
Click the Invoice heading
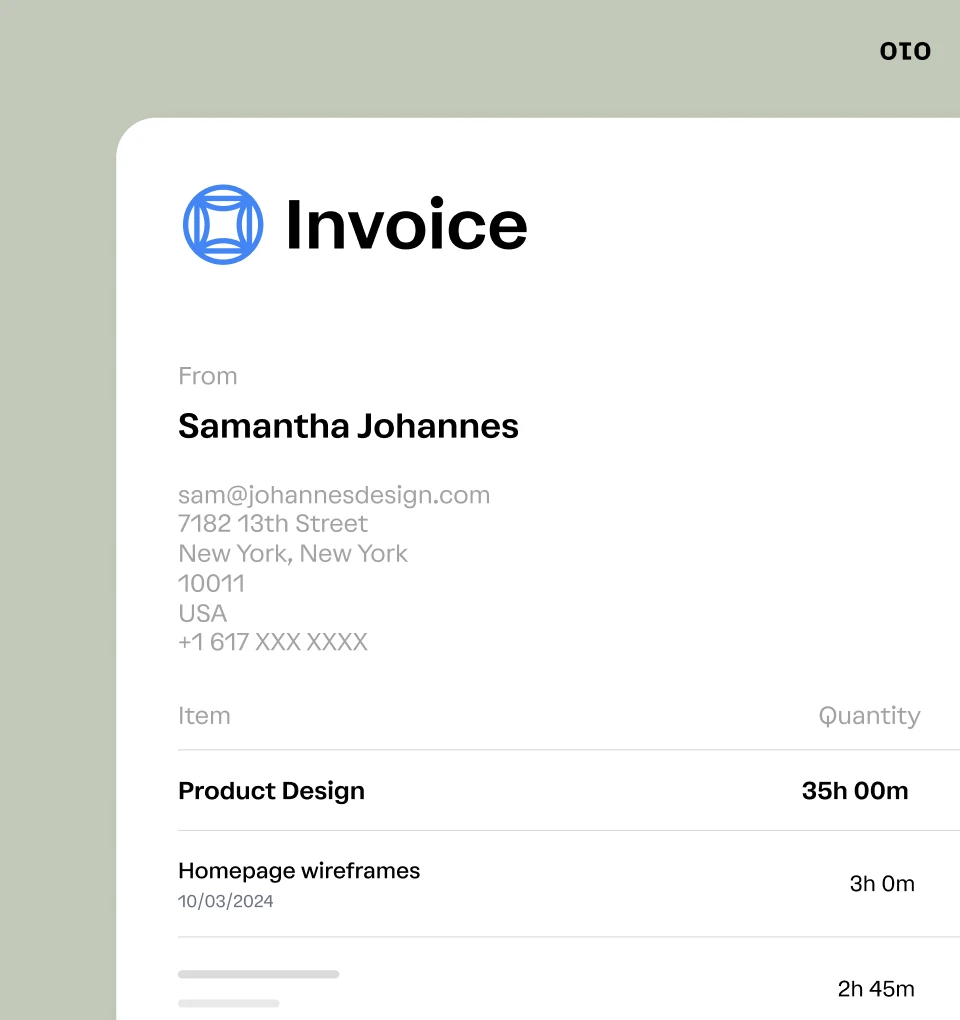(x=406, y=225)
